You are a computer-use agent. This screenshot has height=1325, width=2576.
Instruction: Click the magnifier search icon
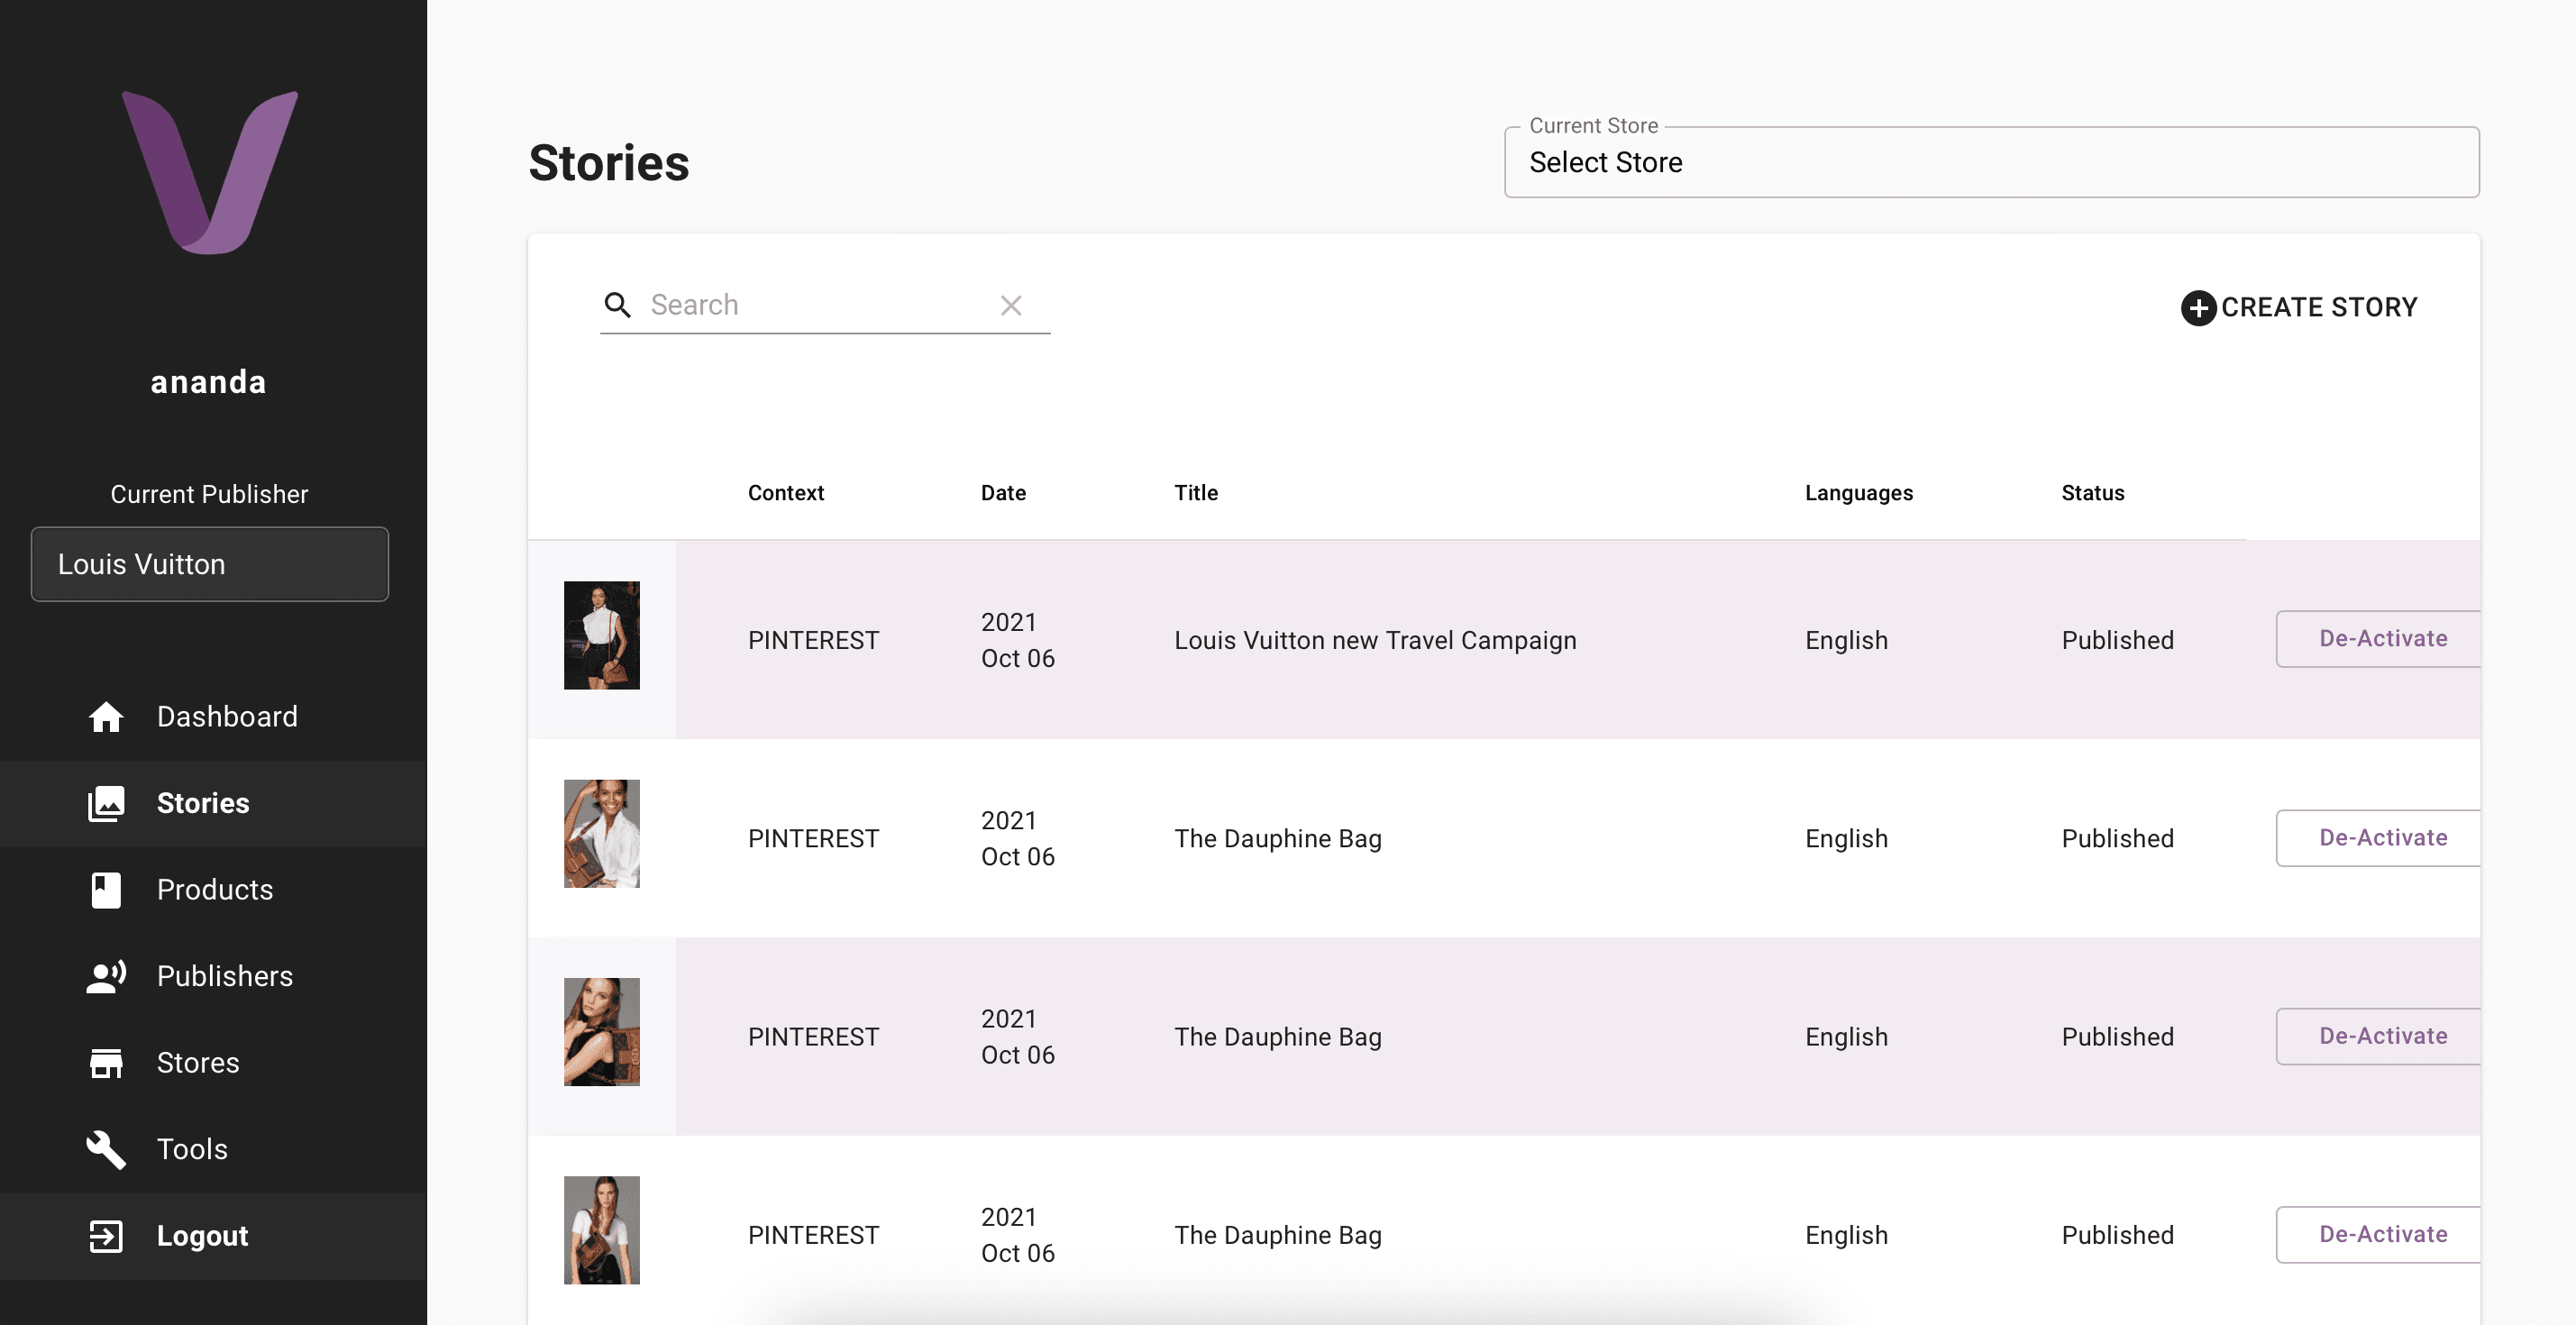coord(618,305)
